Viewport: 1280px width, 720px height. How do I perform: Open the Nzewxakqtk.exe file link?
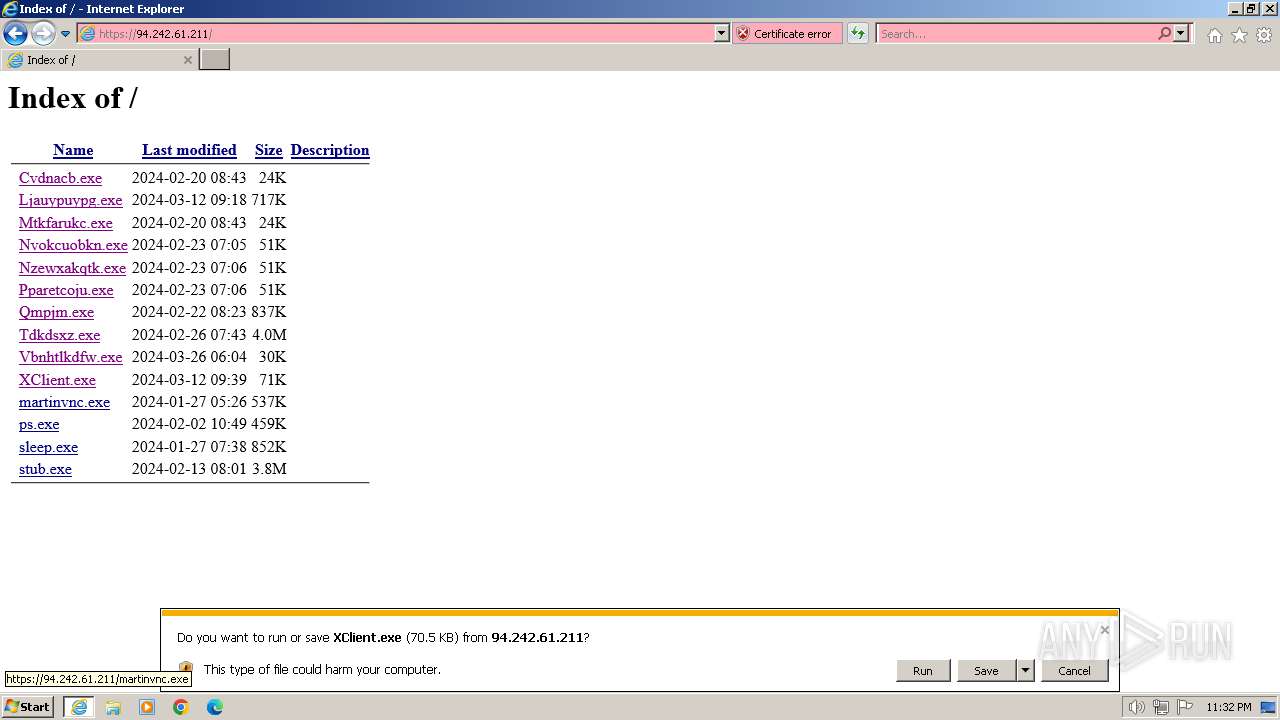click(x=72, y=268)
